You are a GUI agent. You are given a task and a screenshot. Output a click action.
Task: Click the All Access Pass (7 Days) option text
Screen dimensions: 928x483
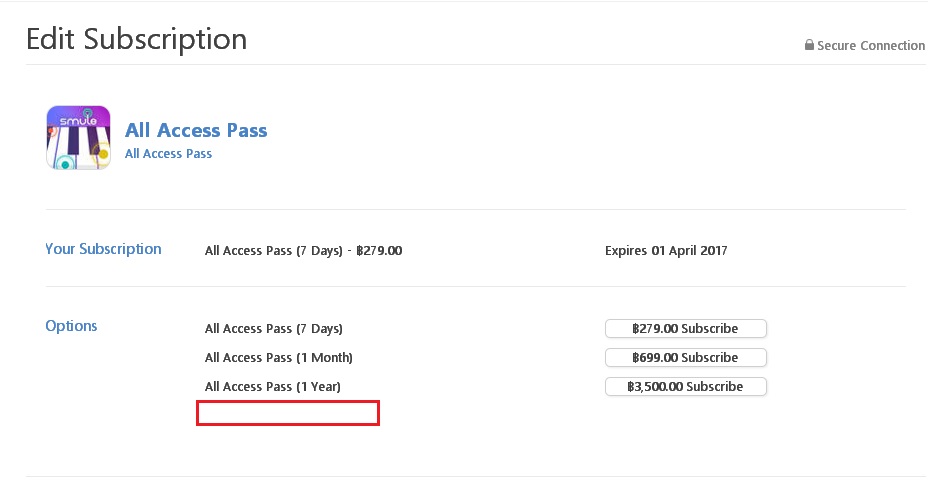[273, 329]
